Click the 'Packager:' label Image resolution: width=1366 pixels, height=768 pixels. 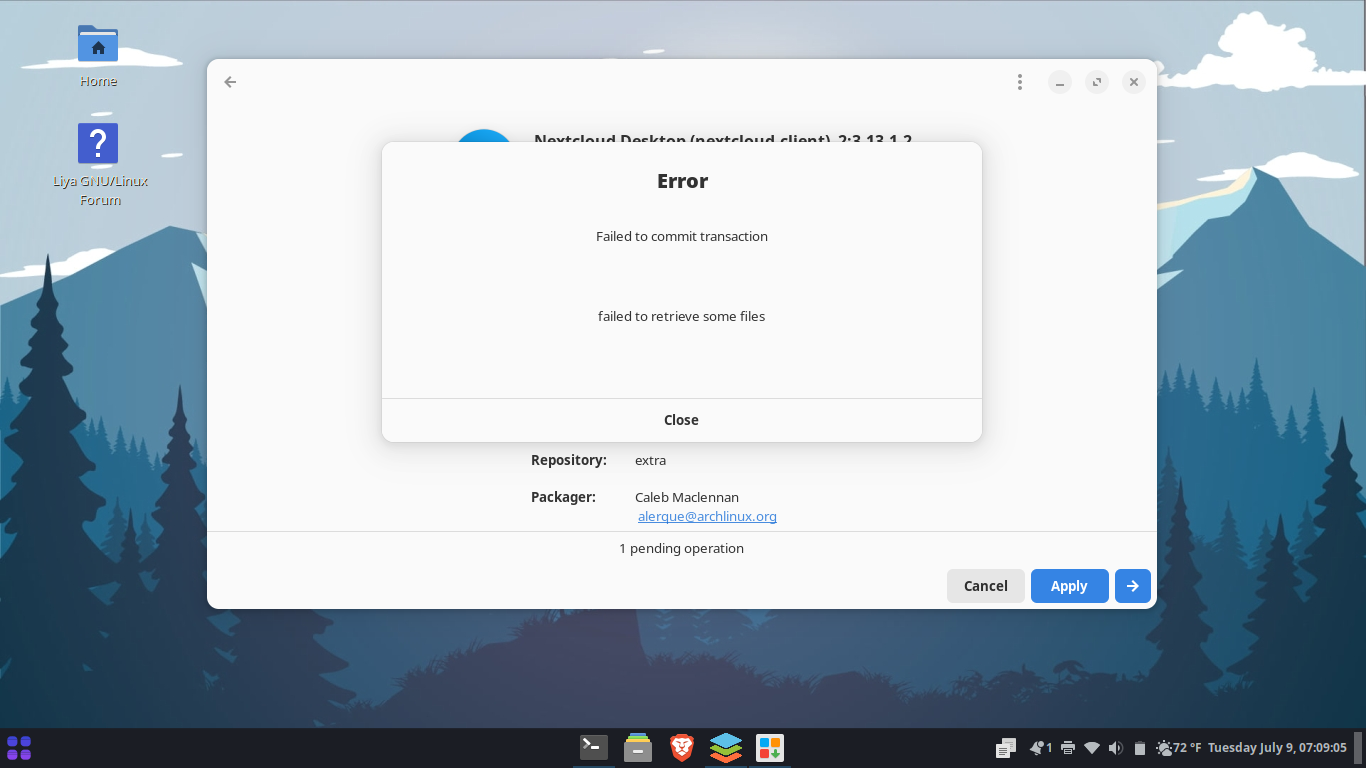tap(563, 497)
